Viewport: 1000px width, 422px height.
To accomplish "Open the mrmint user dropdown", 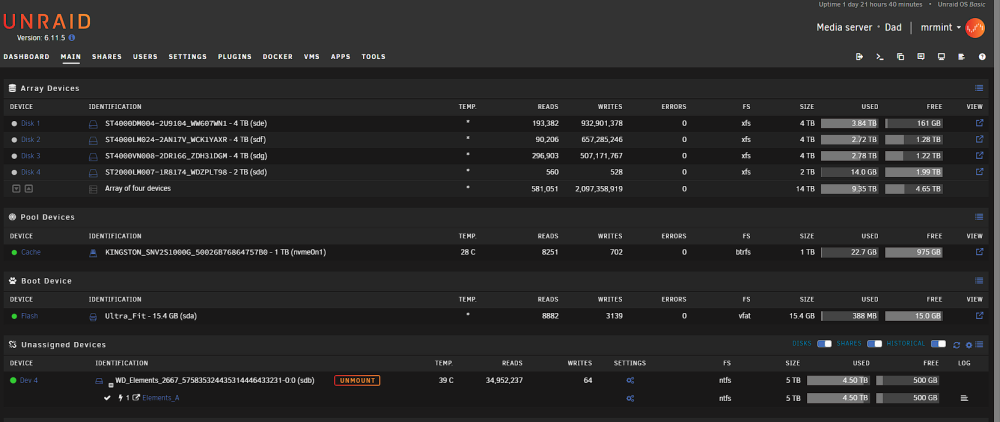I will (x=941, y=27).
